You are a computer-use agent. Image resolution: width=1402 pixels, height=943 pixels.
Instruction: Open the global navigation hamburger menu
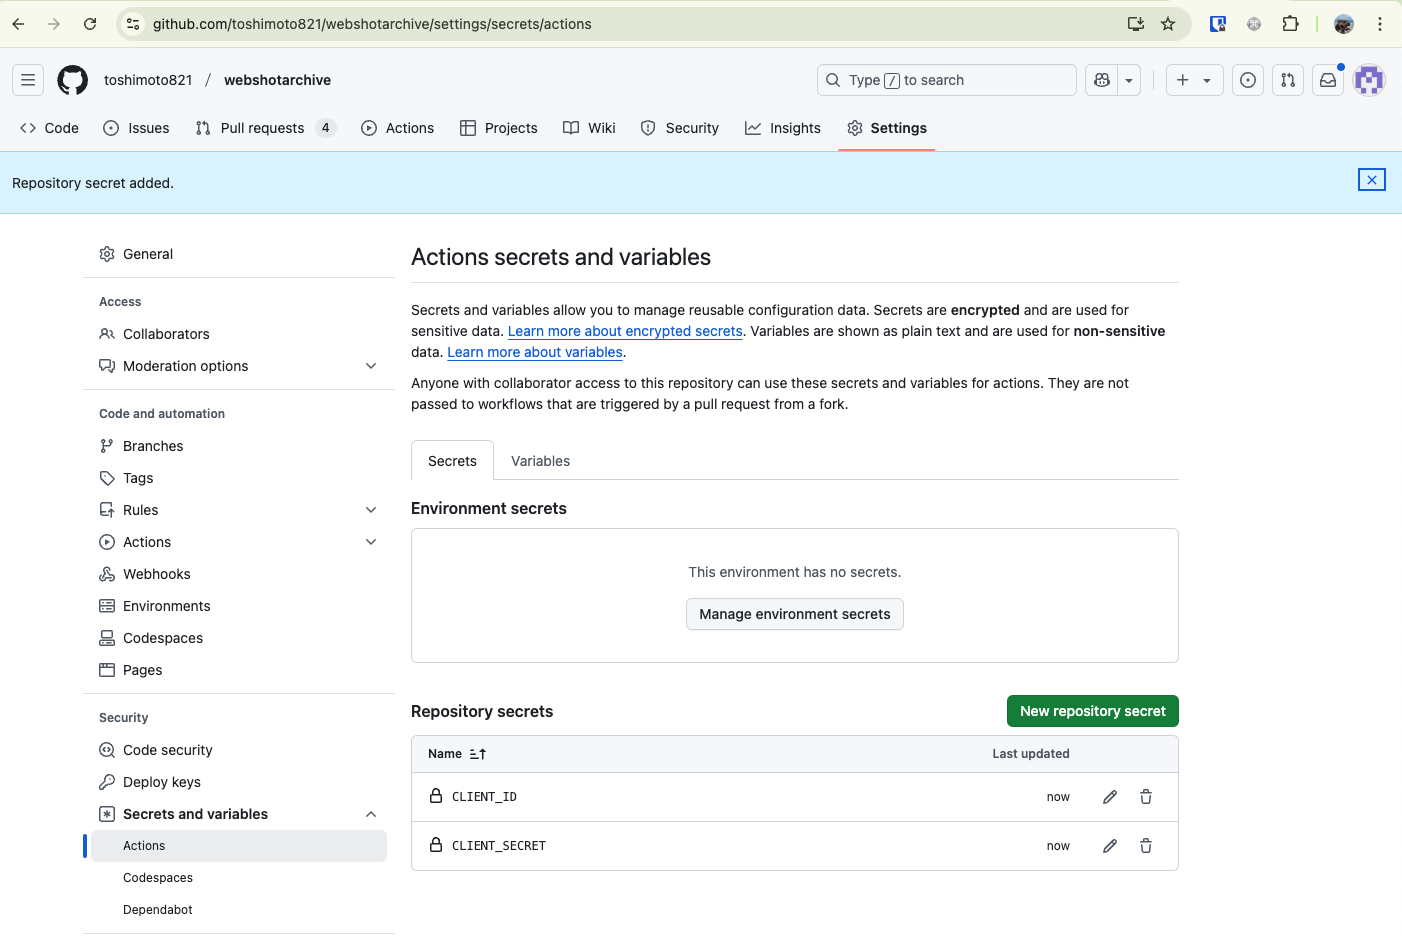(x=27, y=79)
